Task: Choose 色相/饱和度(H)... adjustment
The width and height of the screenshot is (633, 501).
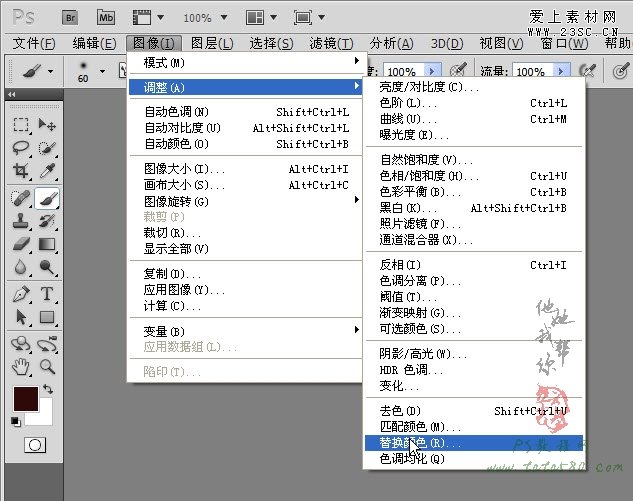Action: 422,176
